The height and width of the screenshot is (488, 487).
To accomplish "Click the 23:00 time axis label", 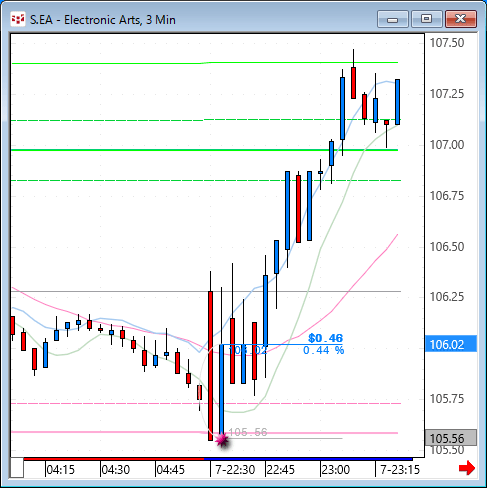I will click(336, 470).
